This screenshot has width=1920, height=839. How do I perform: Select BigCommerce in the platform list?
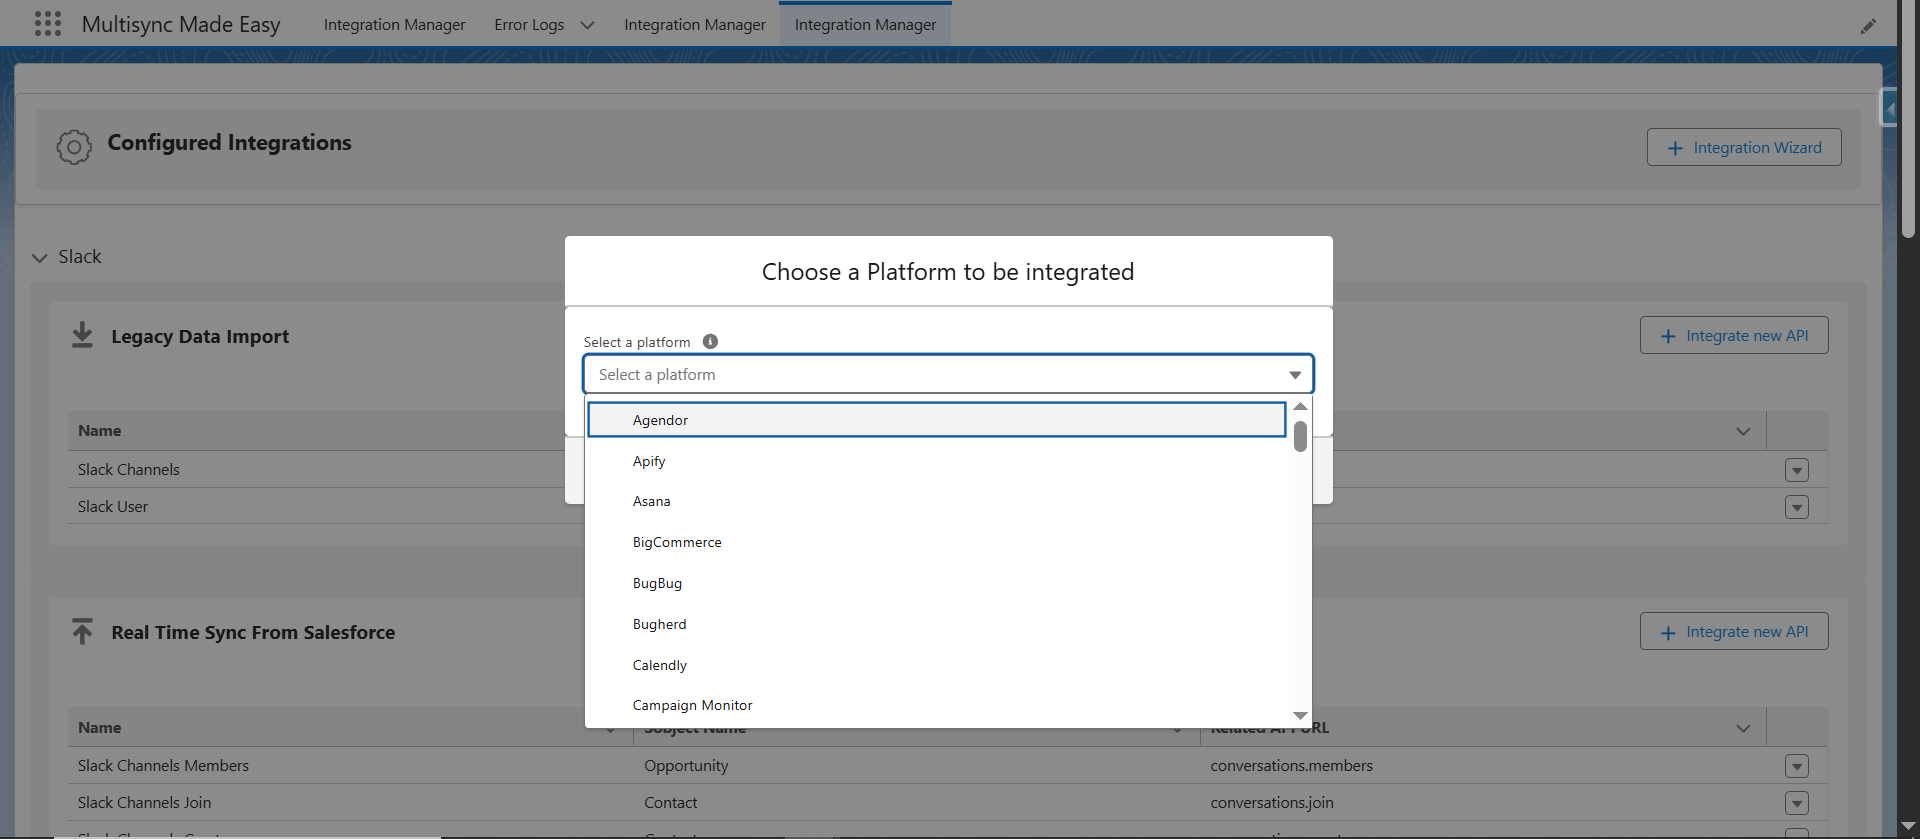tap(677, 542)
